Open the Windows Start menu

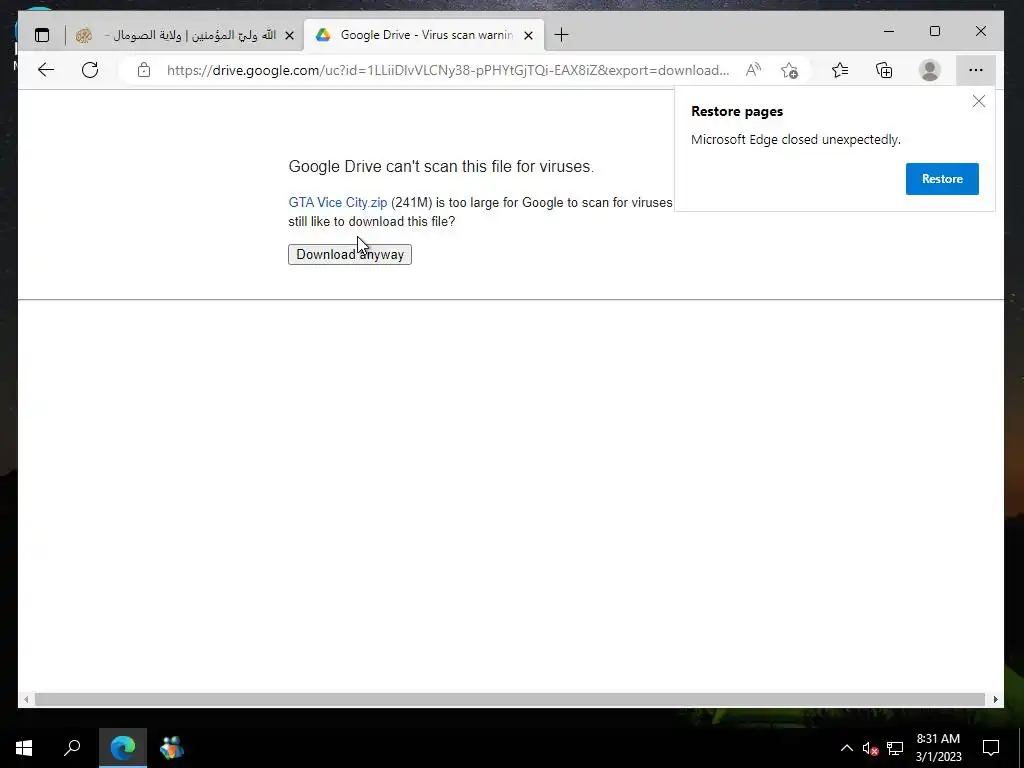[24, 748]
